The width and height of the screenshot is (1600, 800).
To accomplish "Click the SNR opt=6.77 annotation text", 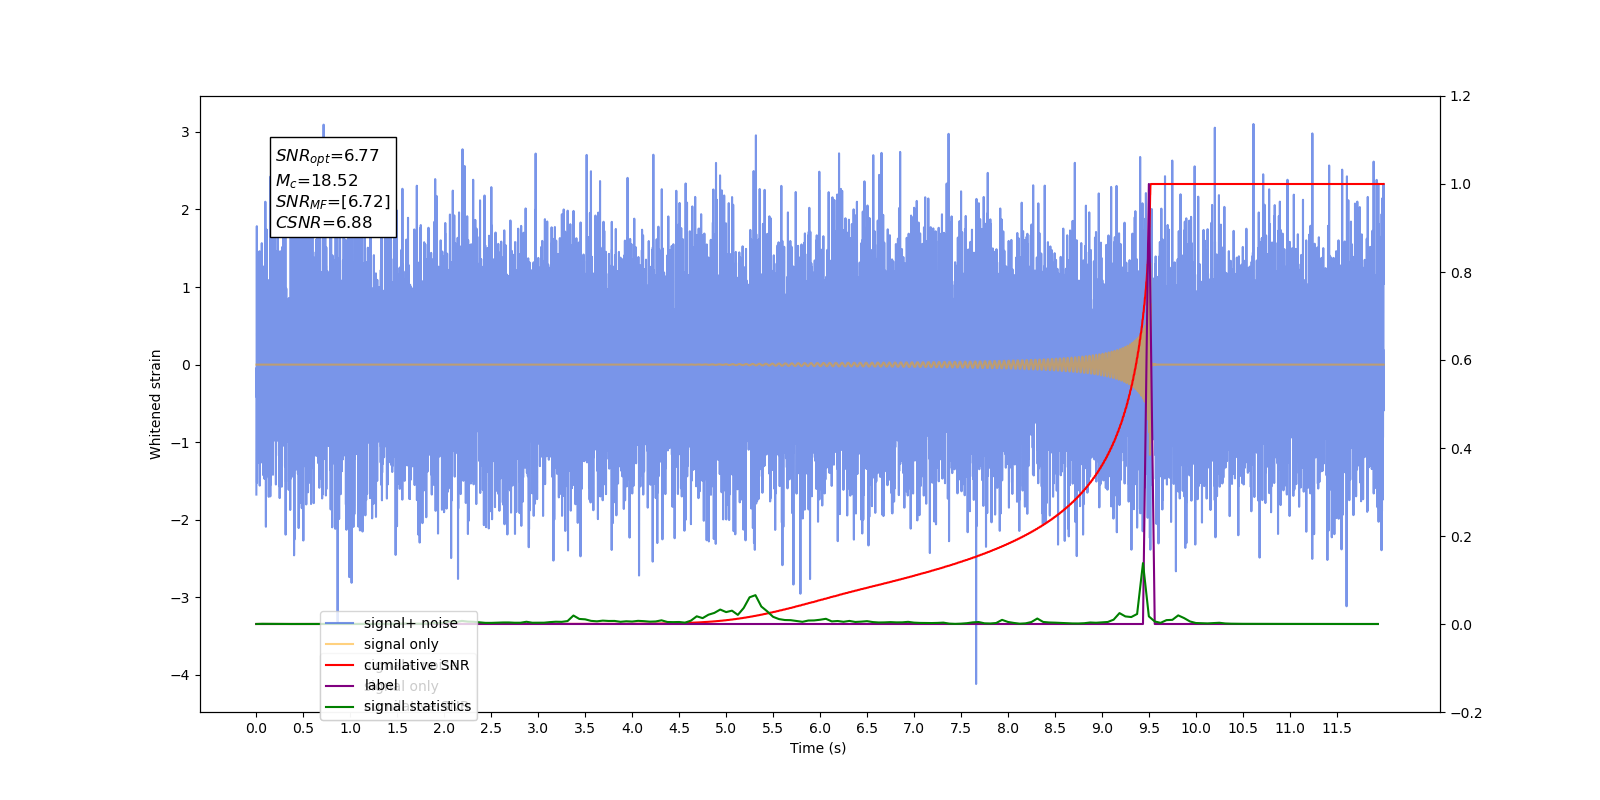I will point(327,156).
